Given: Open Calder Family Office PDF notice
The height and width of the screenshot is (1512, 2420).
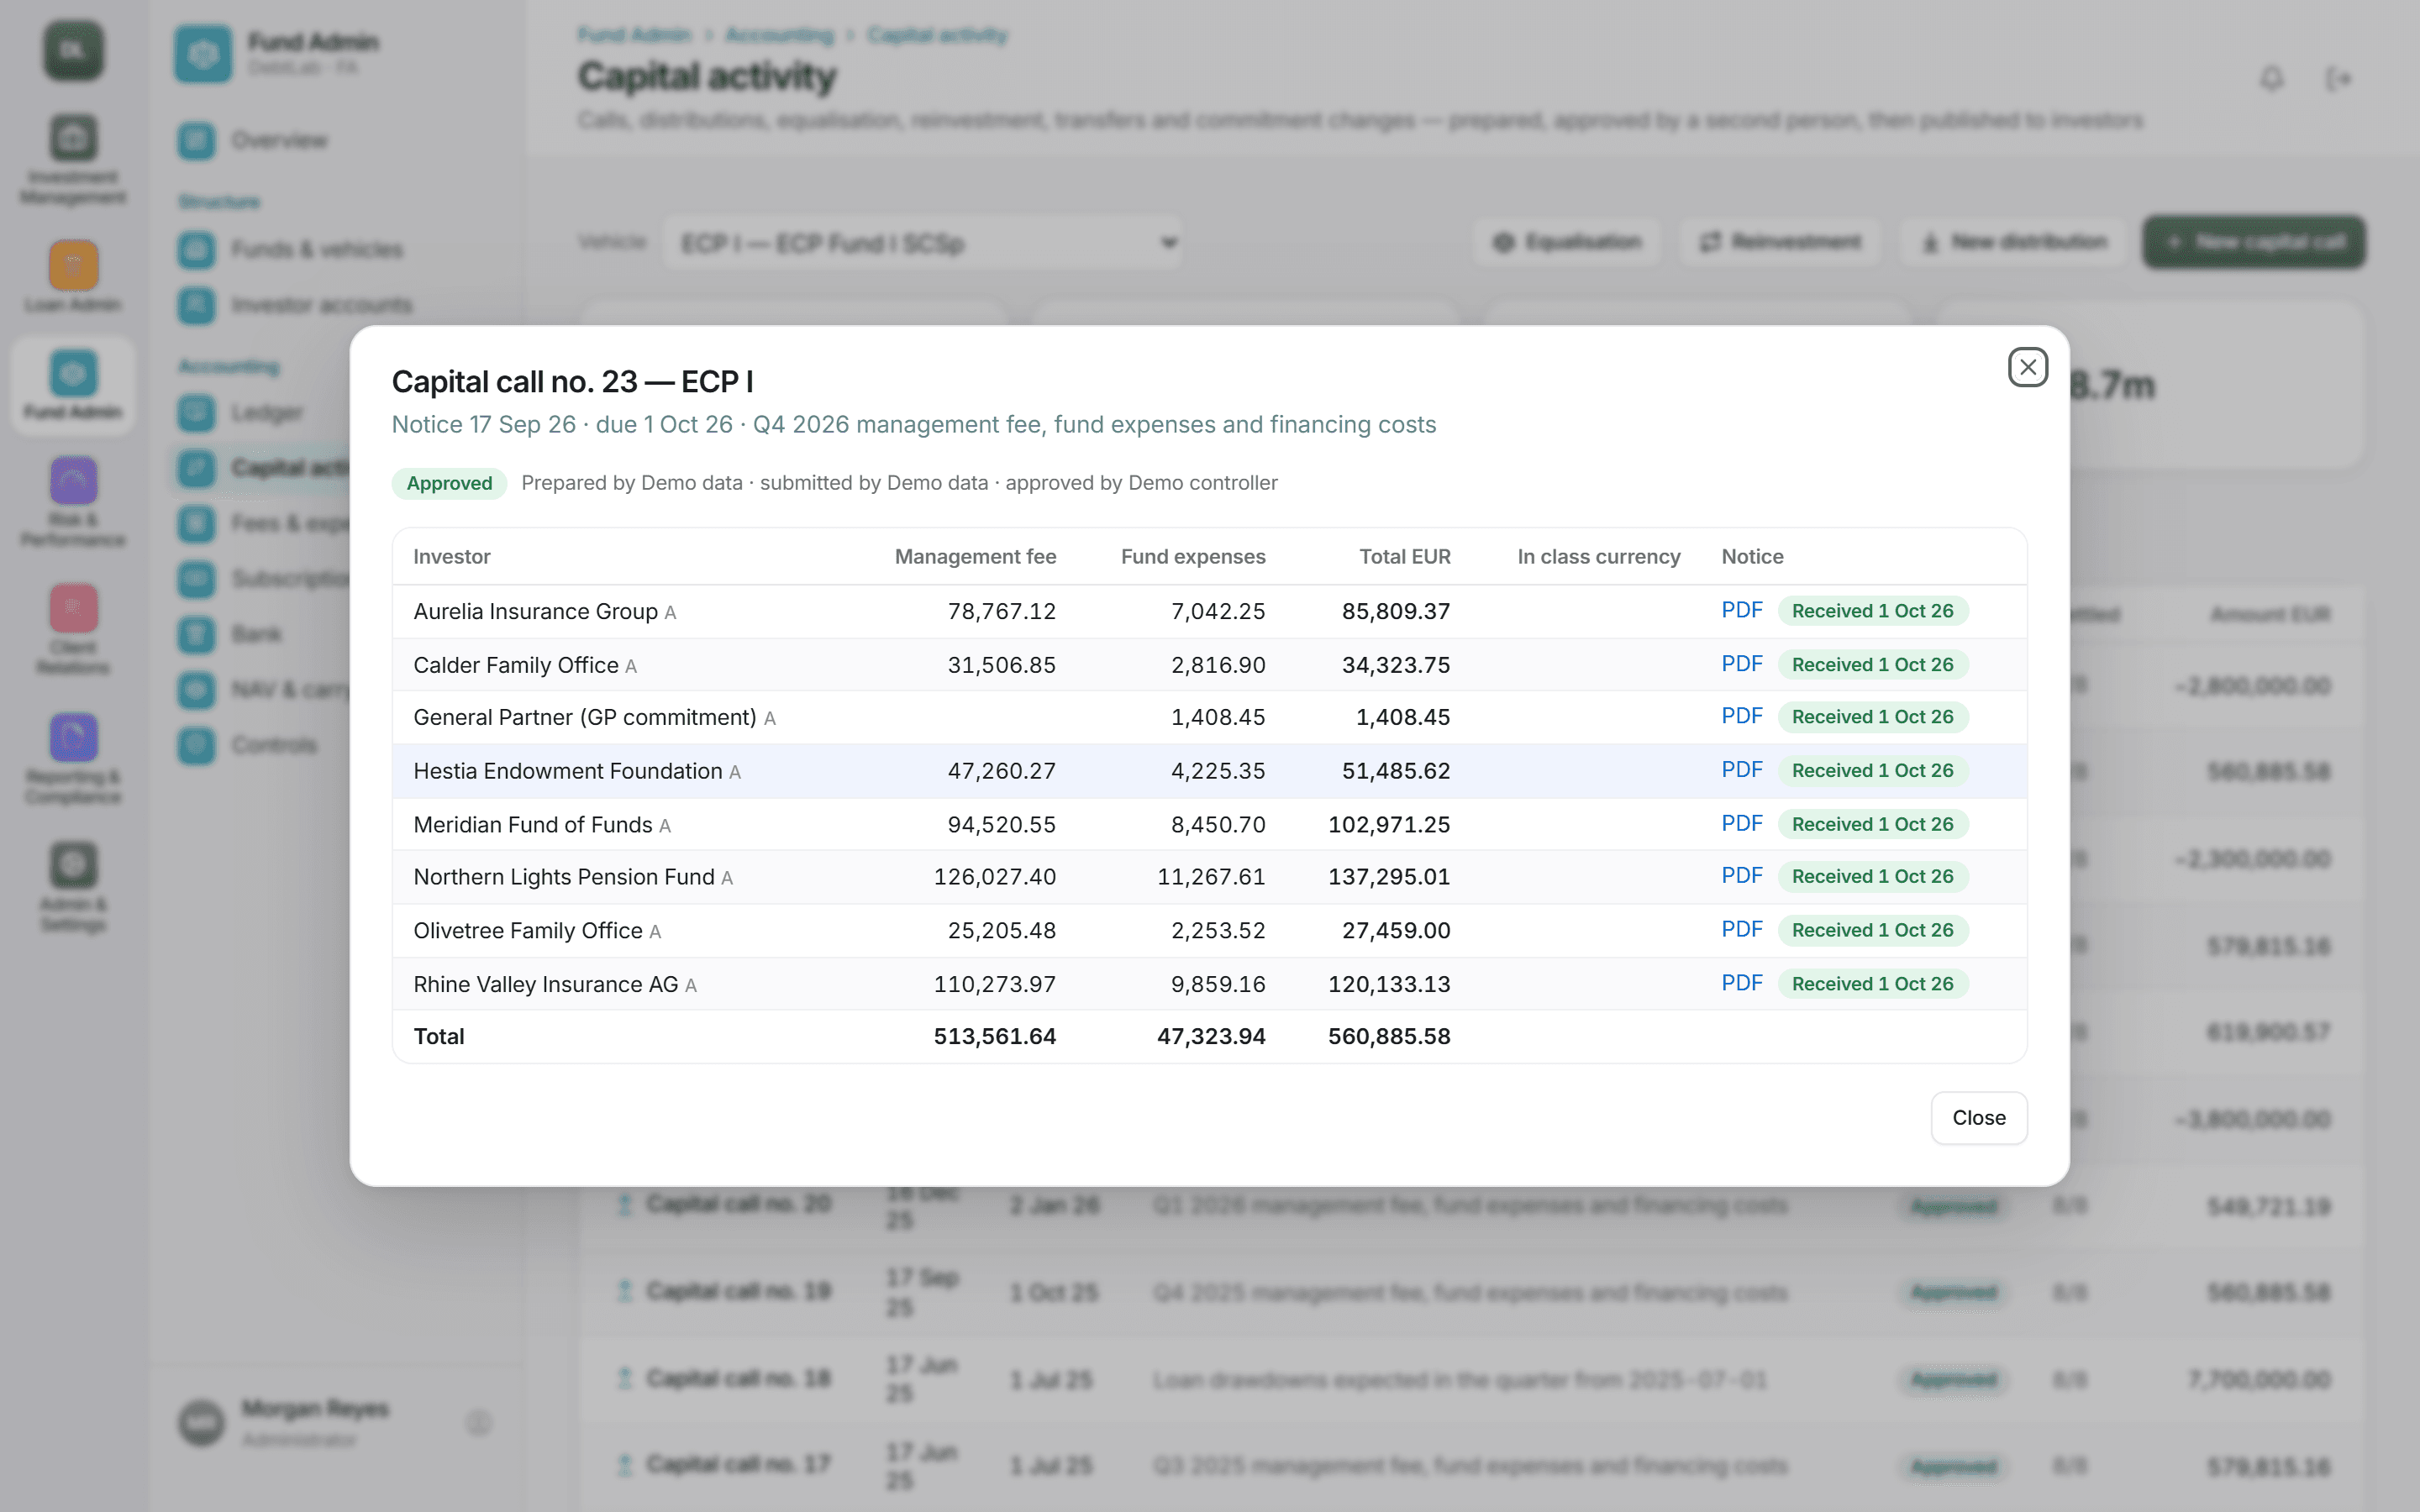Looking at the screenshot, I should tap(1741, 664).
